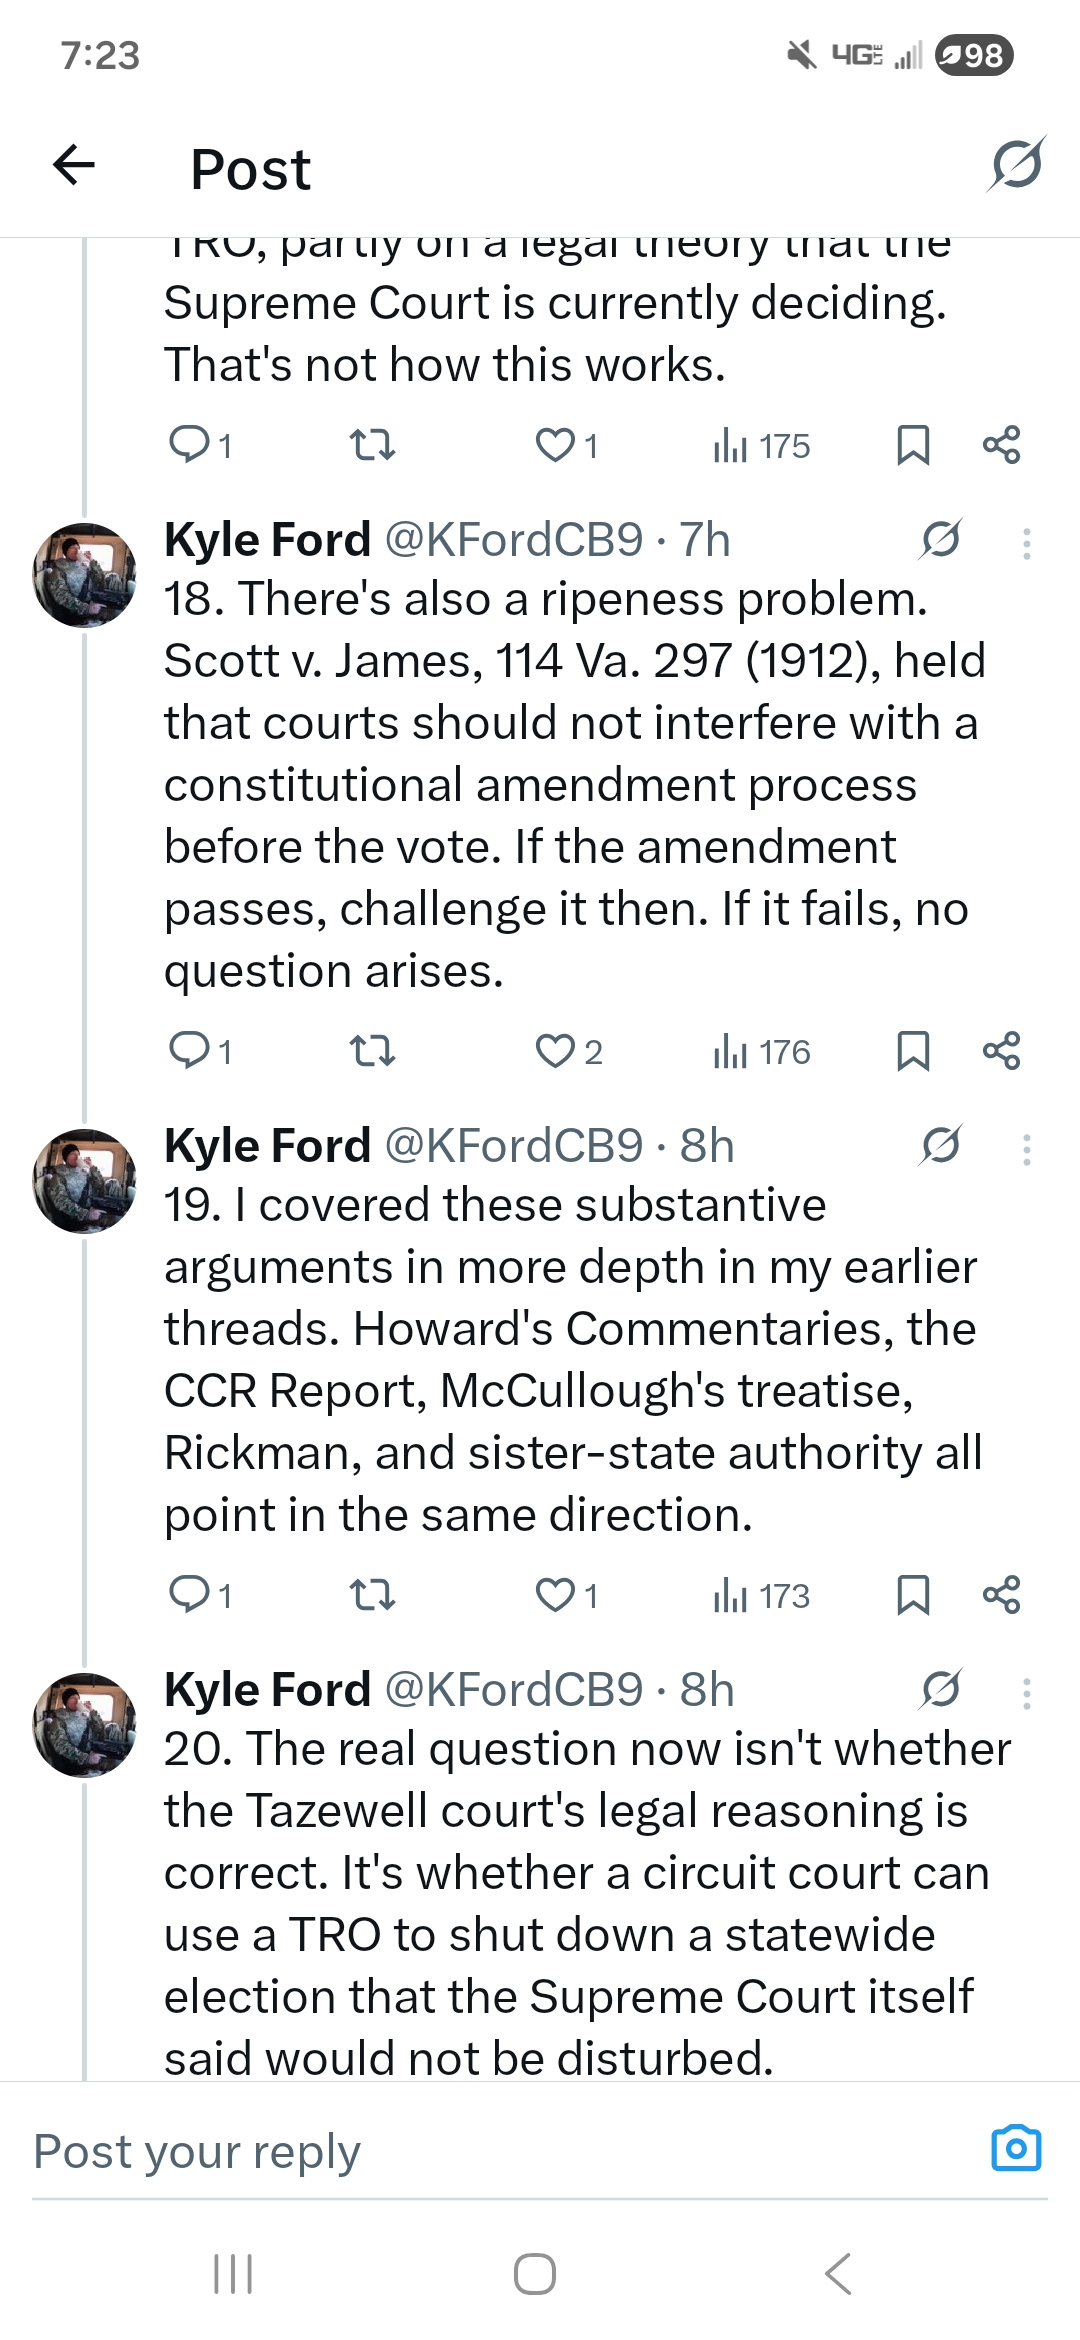Bookmark post 19 mentioning Howard's Commentaries

click(912, 1595)
